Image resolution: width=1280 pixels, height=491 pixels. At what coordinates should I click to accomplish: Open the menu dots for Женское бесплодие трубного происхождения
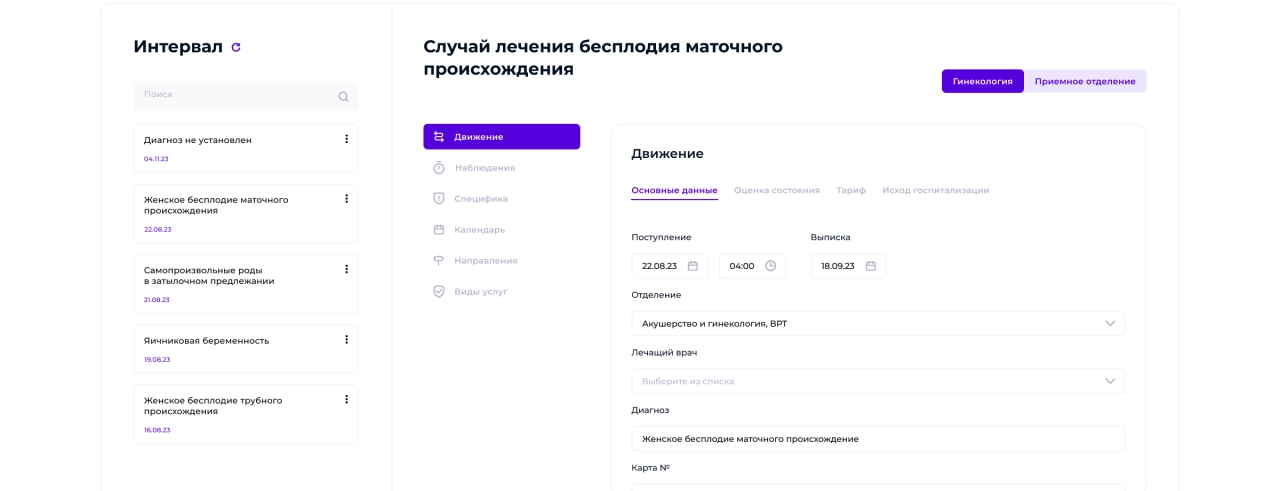(347, 399)
